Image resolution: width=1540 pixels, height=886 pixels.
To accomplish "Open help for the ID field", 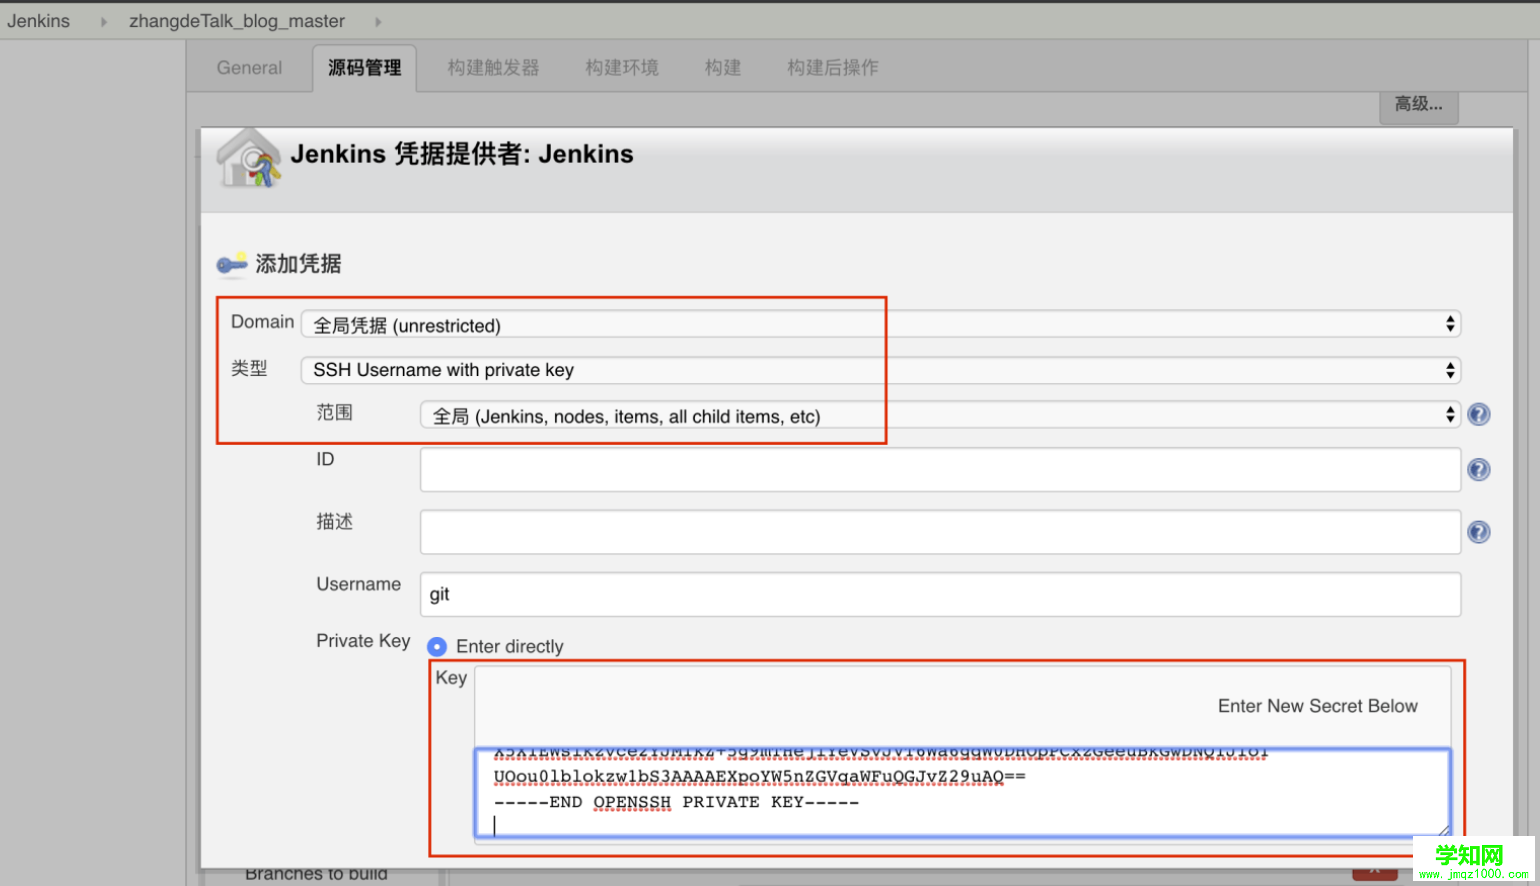I will (x=1478, y=470).
